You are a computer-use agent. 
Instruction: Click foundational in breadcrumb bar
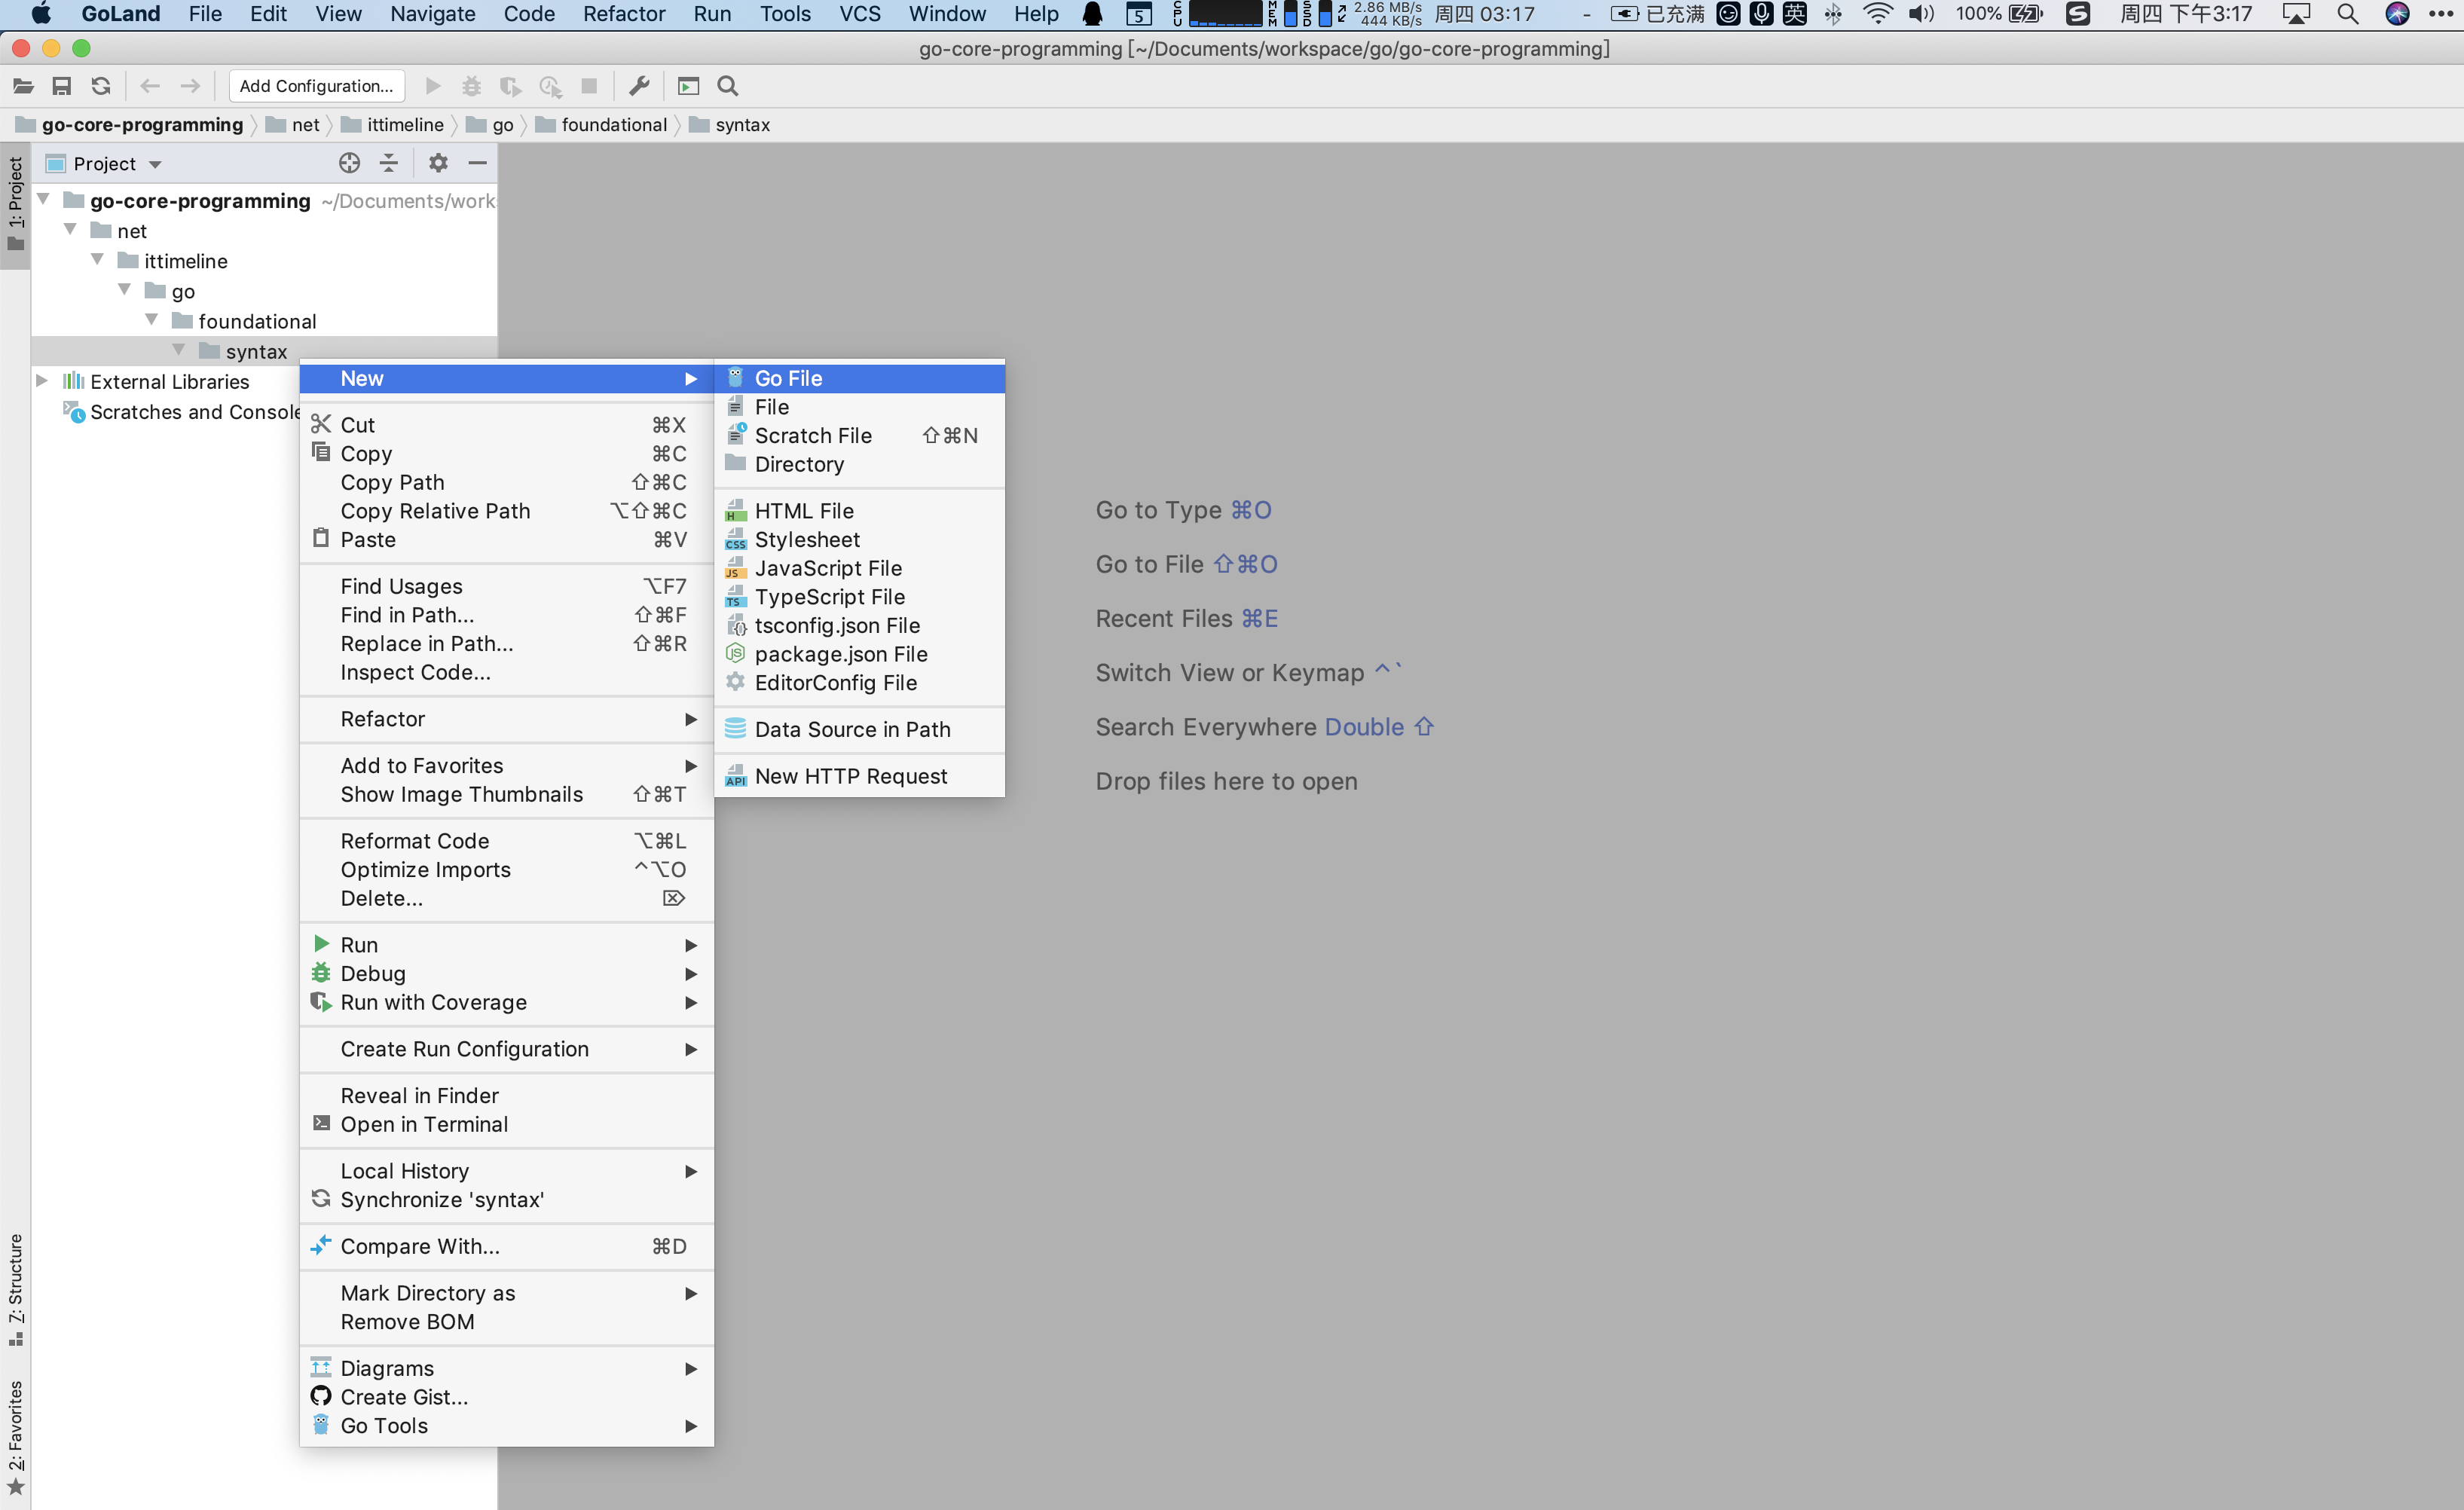point(601,125)
